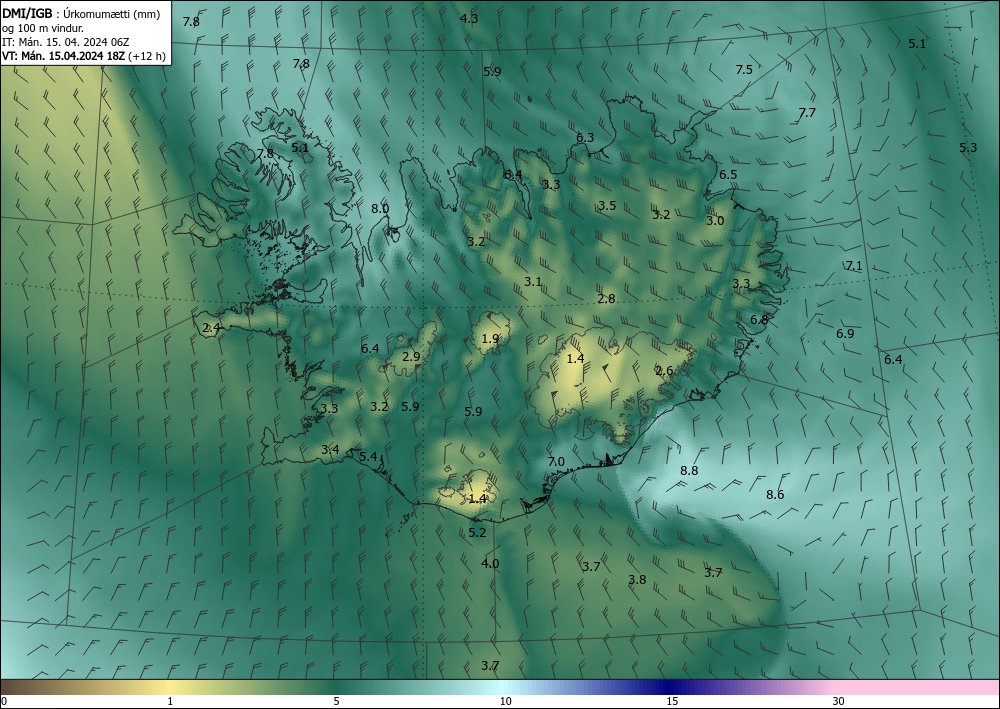Click the 2.9 value on the map
Viewport: 1000px width, 709px height.
(x=411, y=356)
